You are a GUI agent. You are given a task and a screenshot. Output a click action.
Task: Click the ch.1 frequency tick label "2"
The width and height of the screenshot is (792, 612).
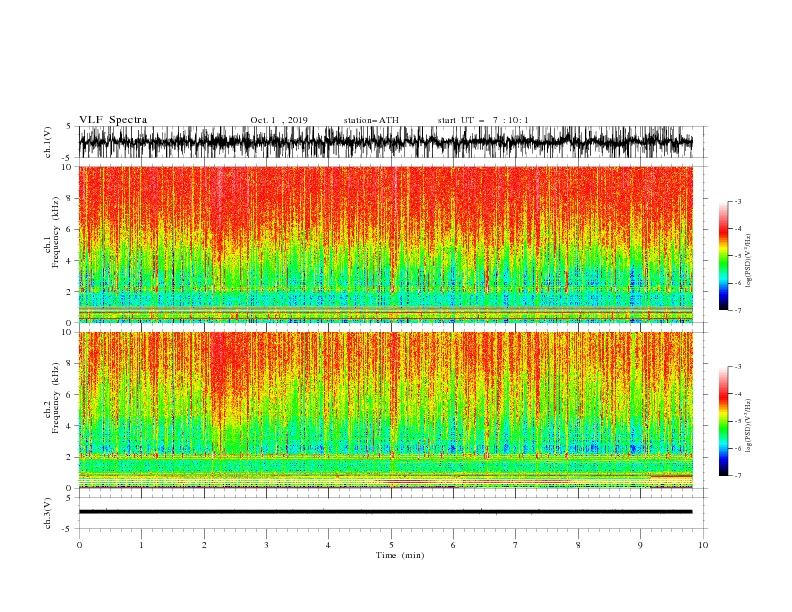click(69, 291)
